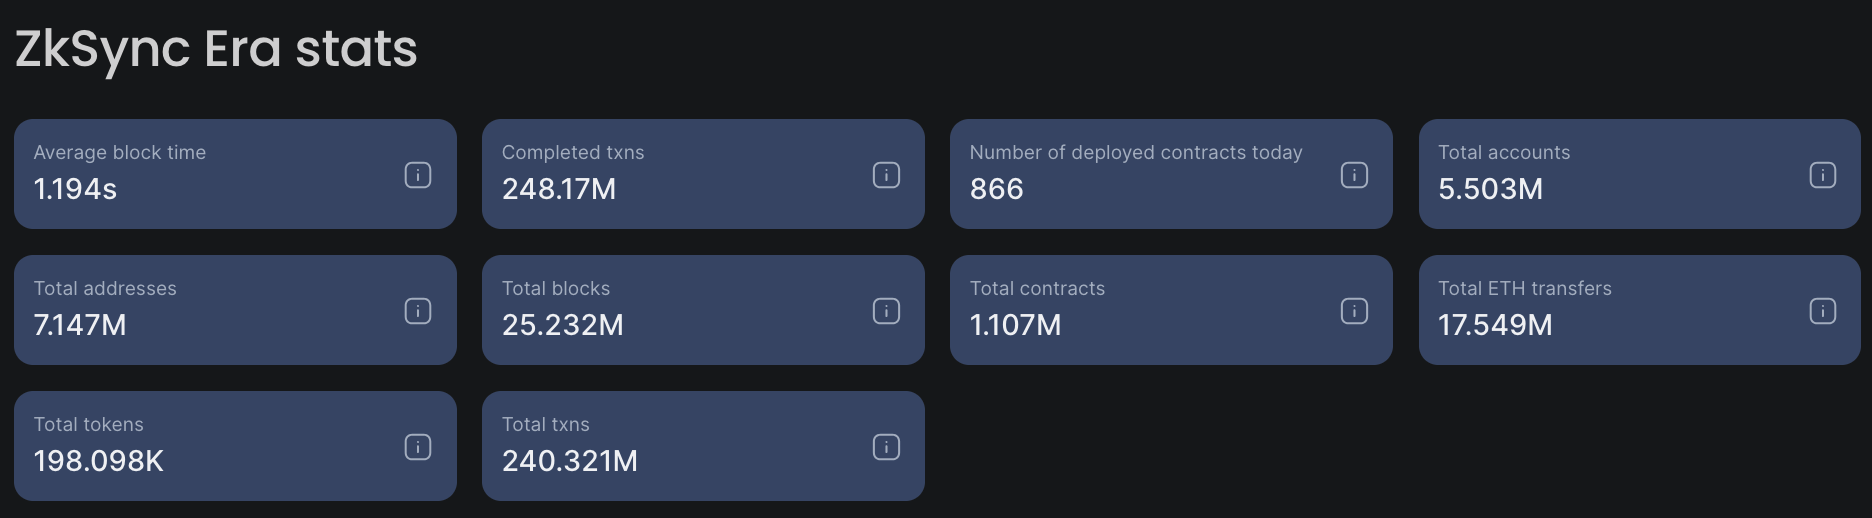The width and height of the screenshot is (1872, 518).
Task: Select the Total ETH transfers card
Action: pos(1640,310)
